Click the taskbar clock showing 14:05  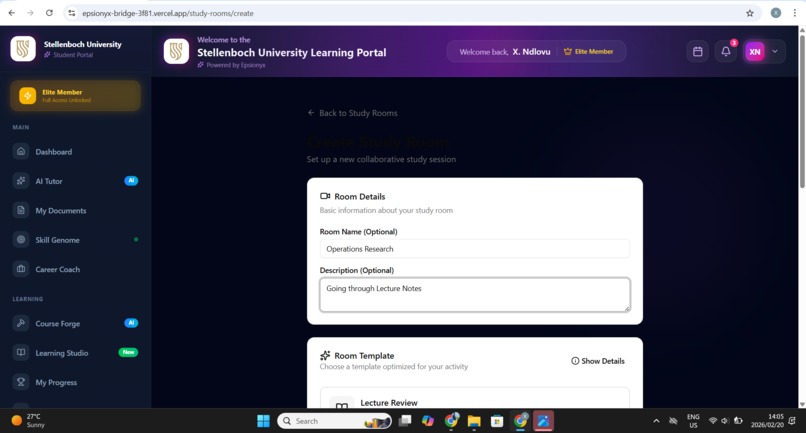click(x=767, y=421)
